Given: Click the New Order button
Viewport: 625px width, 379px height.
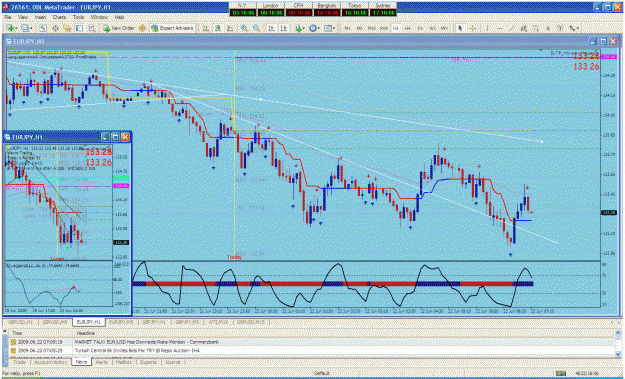Looking at the screenshot, I should pos(119,28).
